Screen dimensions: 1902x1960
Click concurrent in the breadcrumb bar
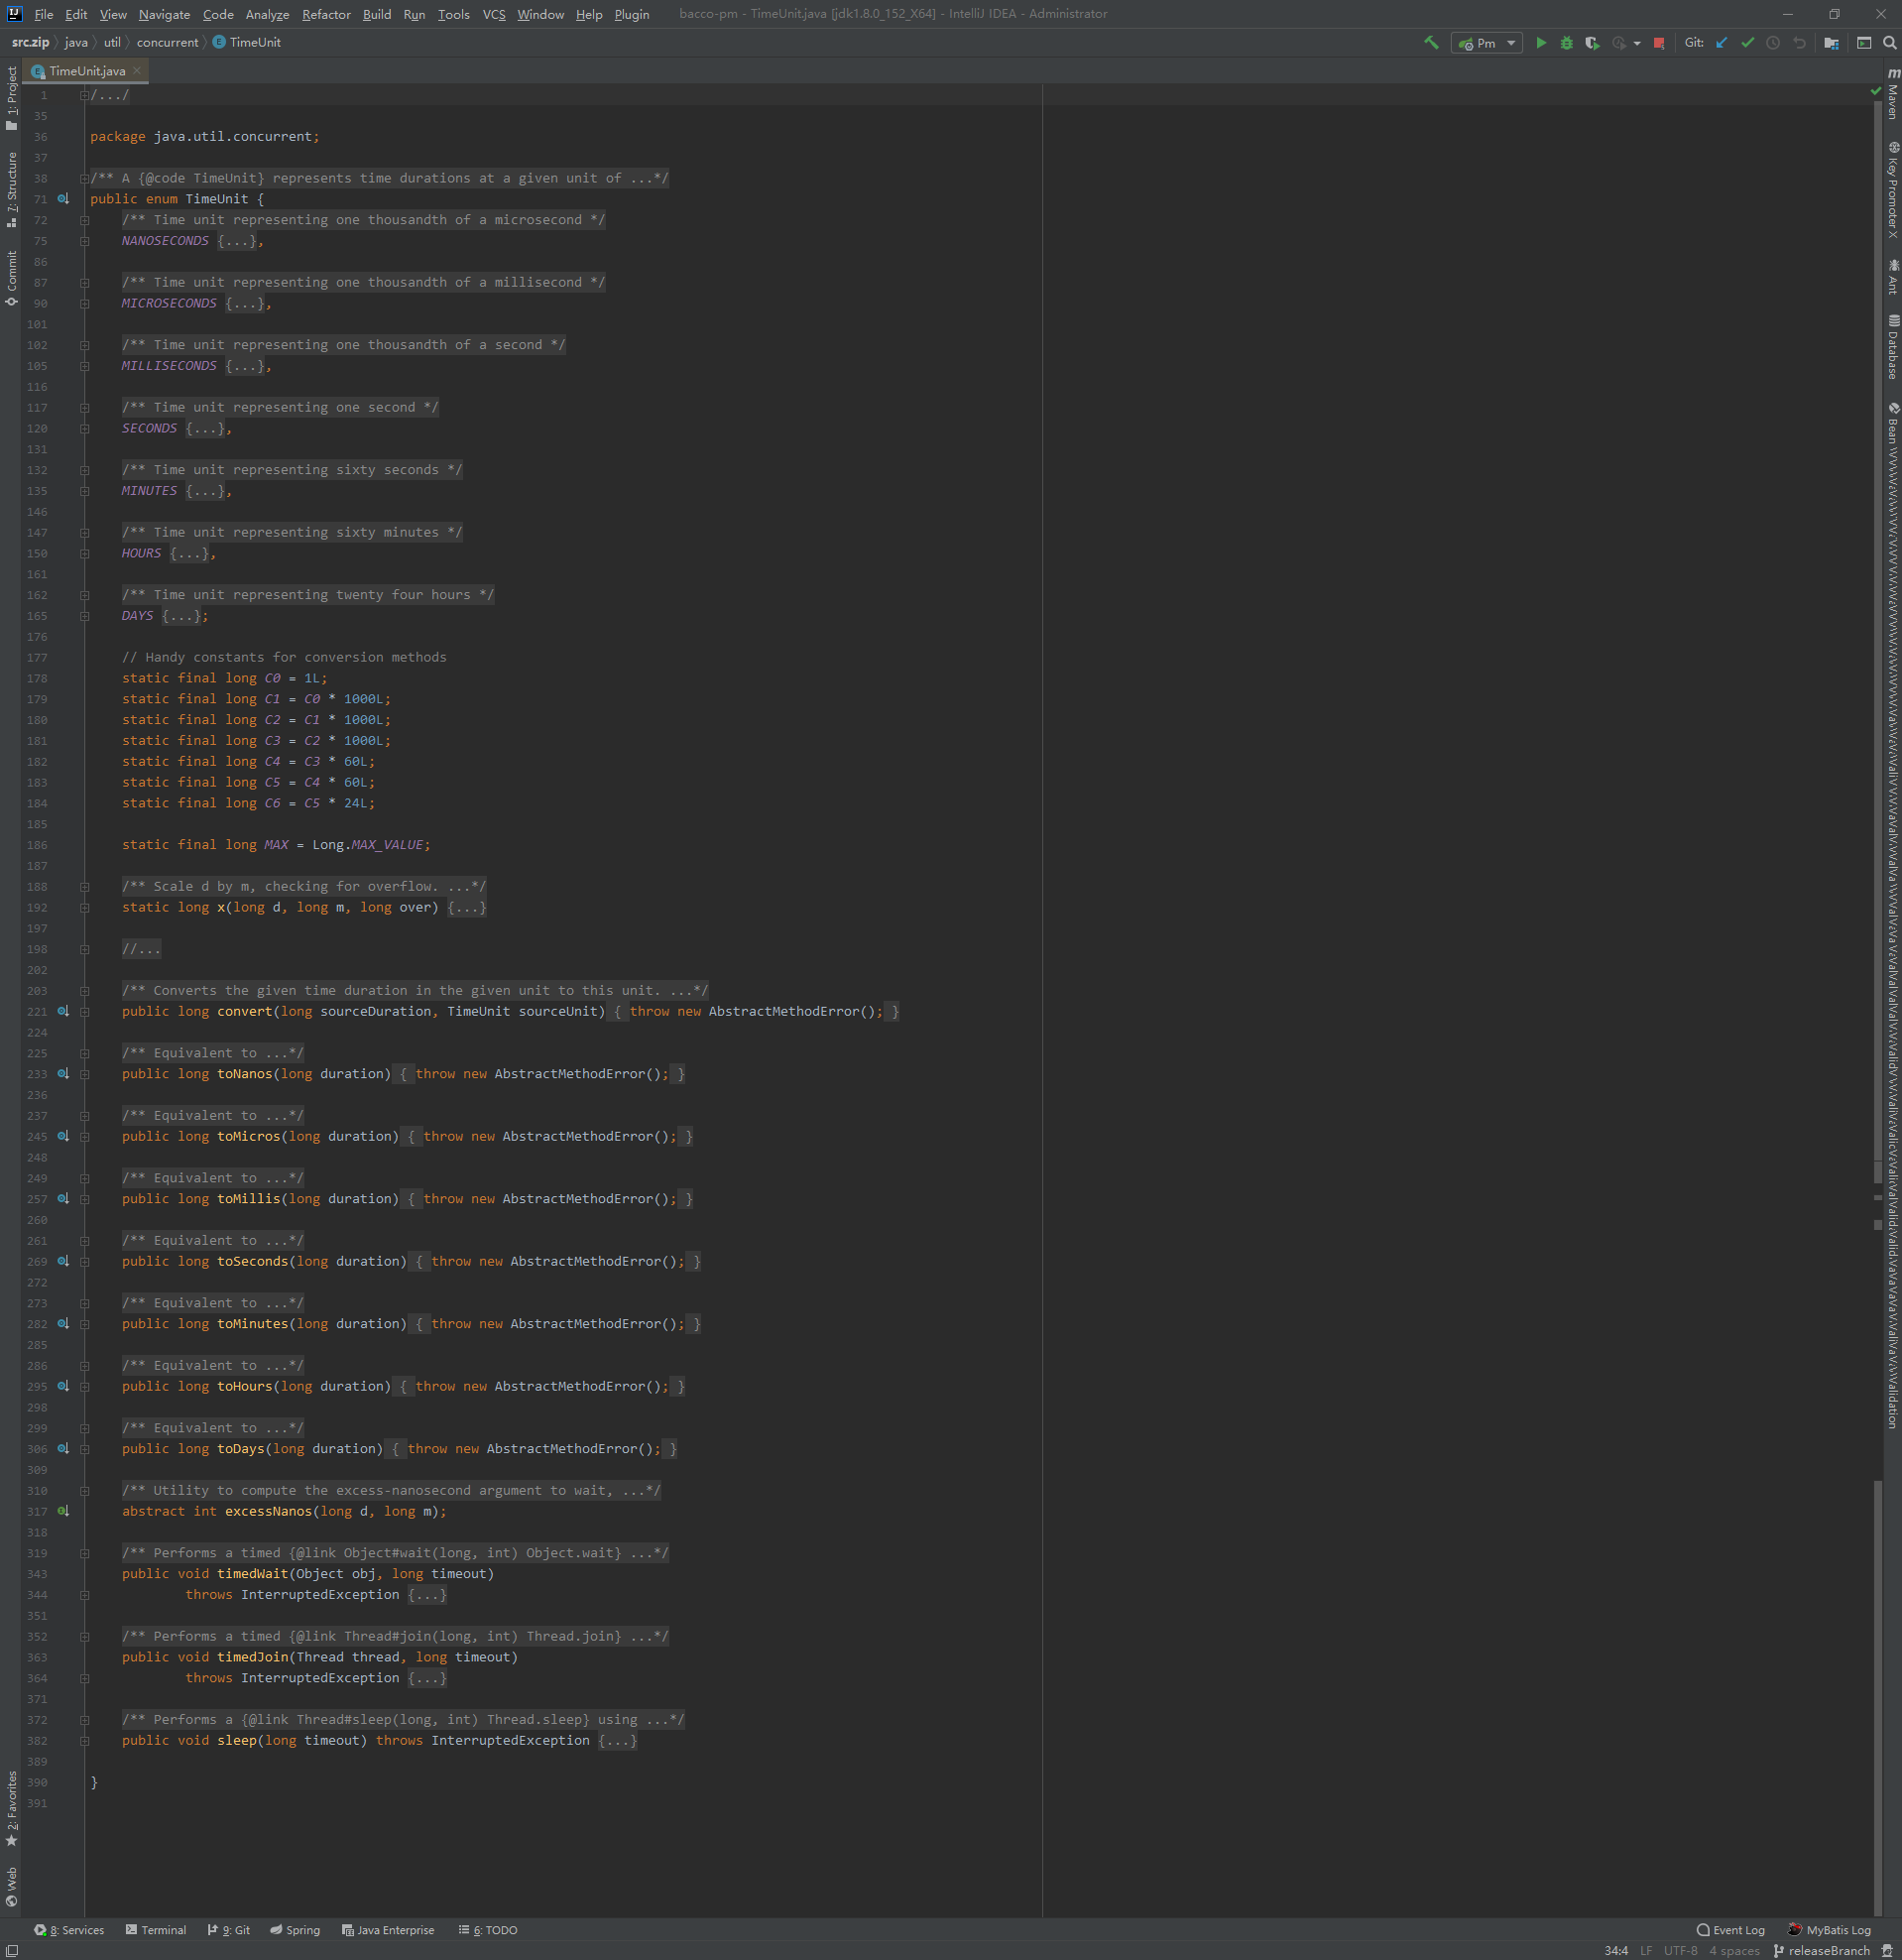click(x=167, y=42)
